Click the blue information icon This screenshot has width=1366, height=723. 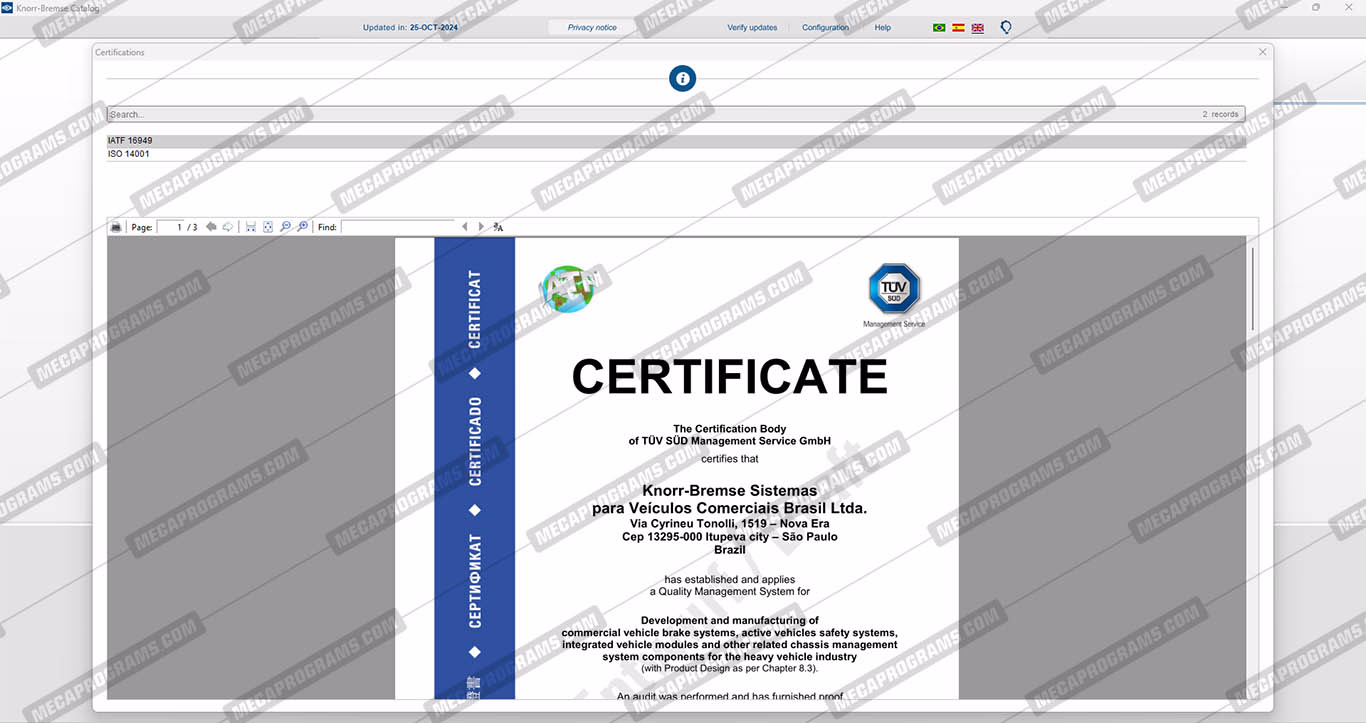(x=682, y=78)
